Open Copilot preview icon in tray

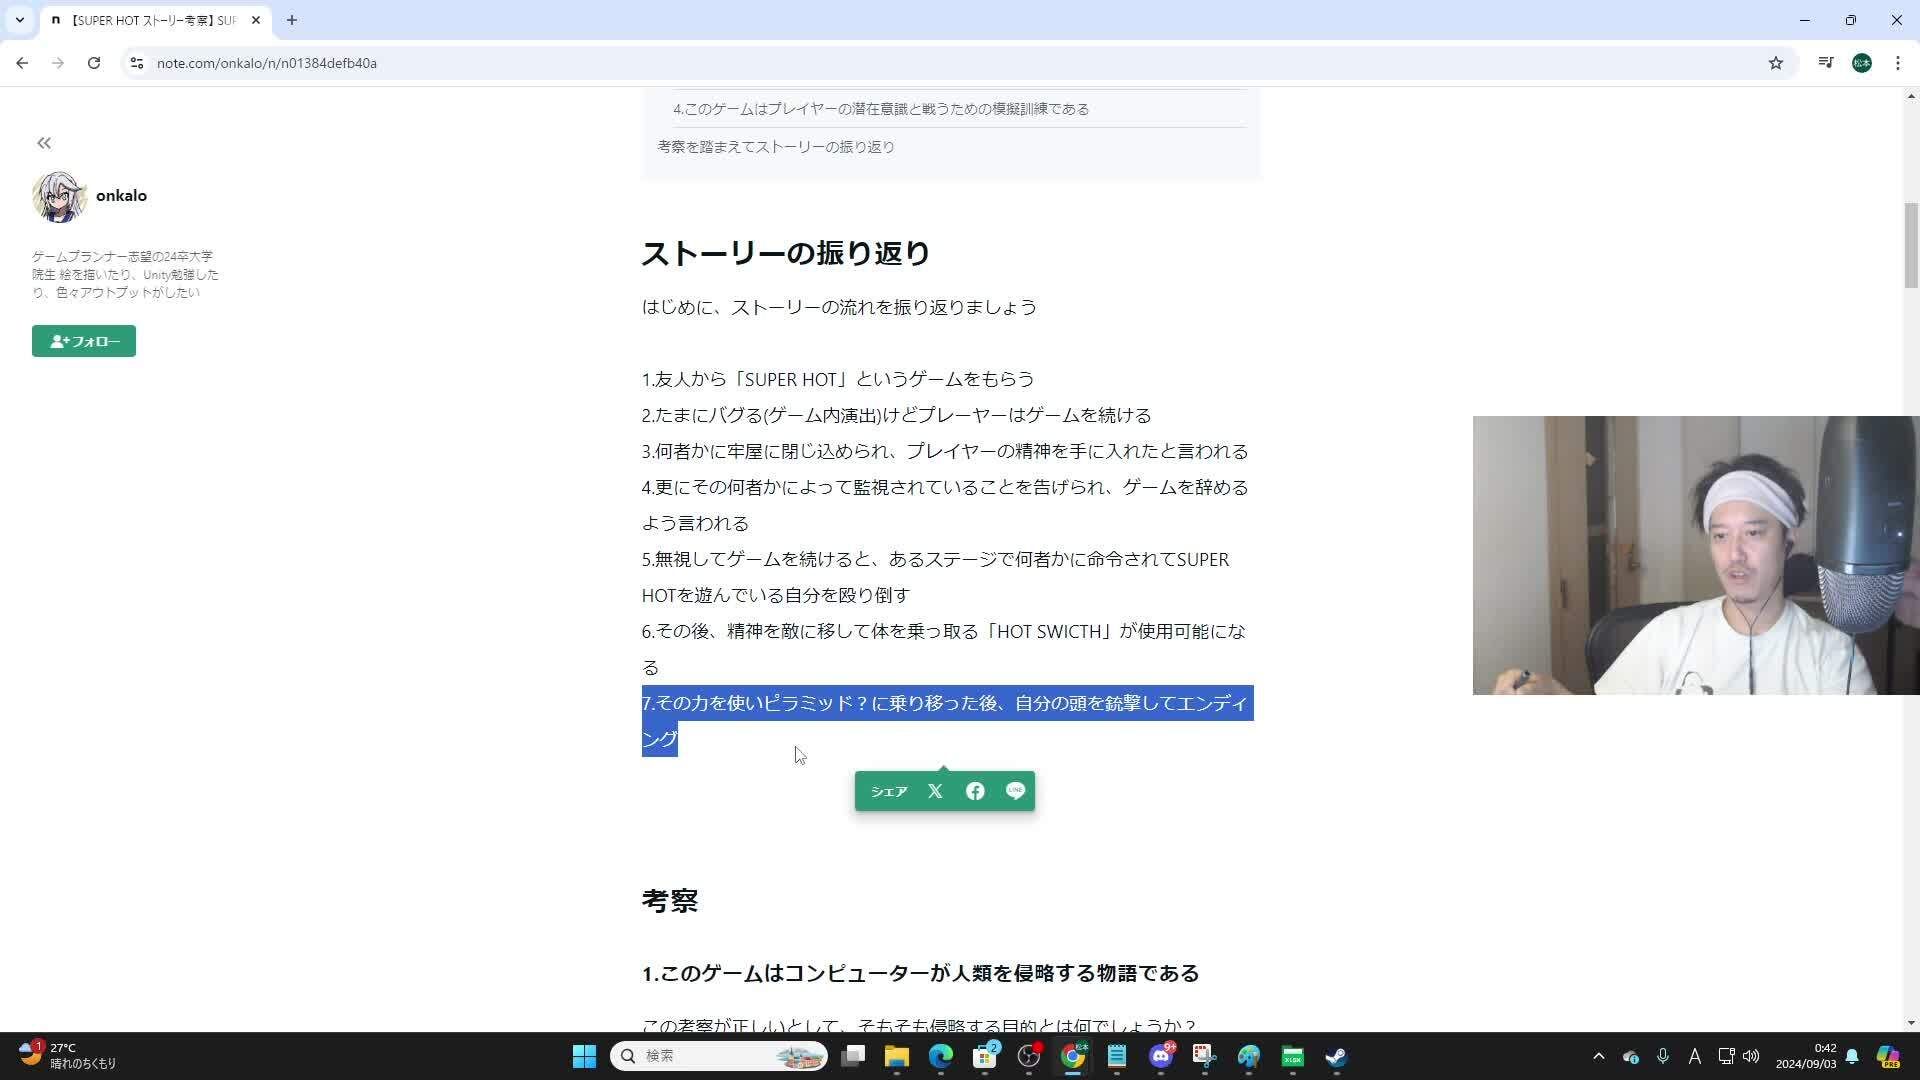pos(1888,1056)
